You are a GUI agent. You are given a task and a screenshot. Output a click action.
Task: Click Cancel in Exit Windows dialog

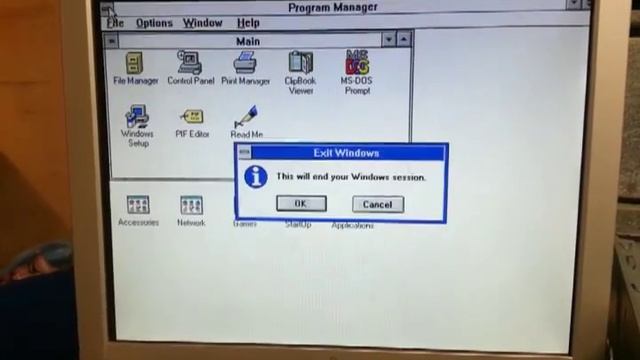coord(378,204)
